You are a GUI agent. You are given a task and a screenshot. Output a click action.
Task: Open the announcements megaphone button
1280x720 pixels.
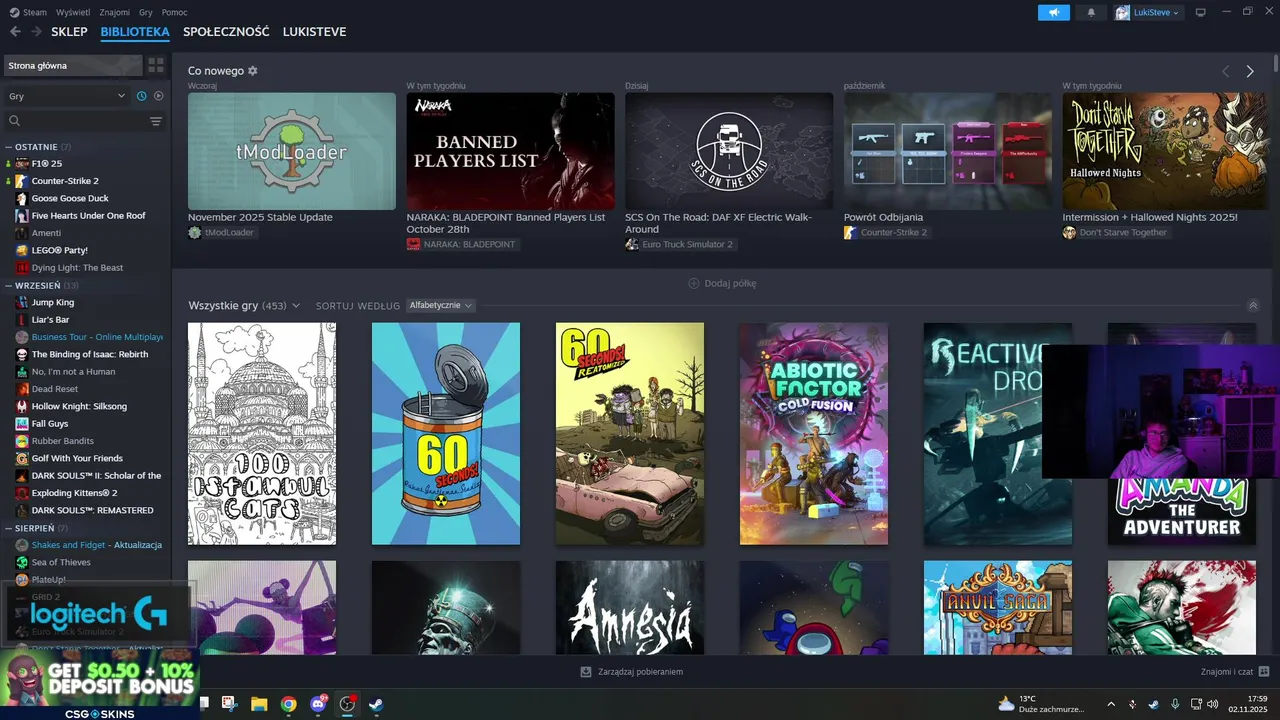[1054, 12]
